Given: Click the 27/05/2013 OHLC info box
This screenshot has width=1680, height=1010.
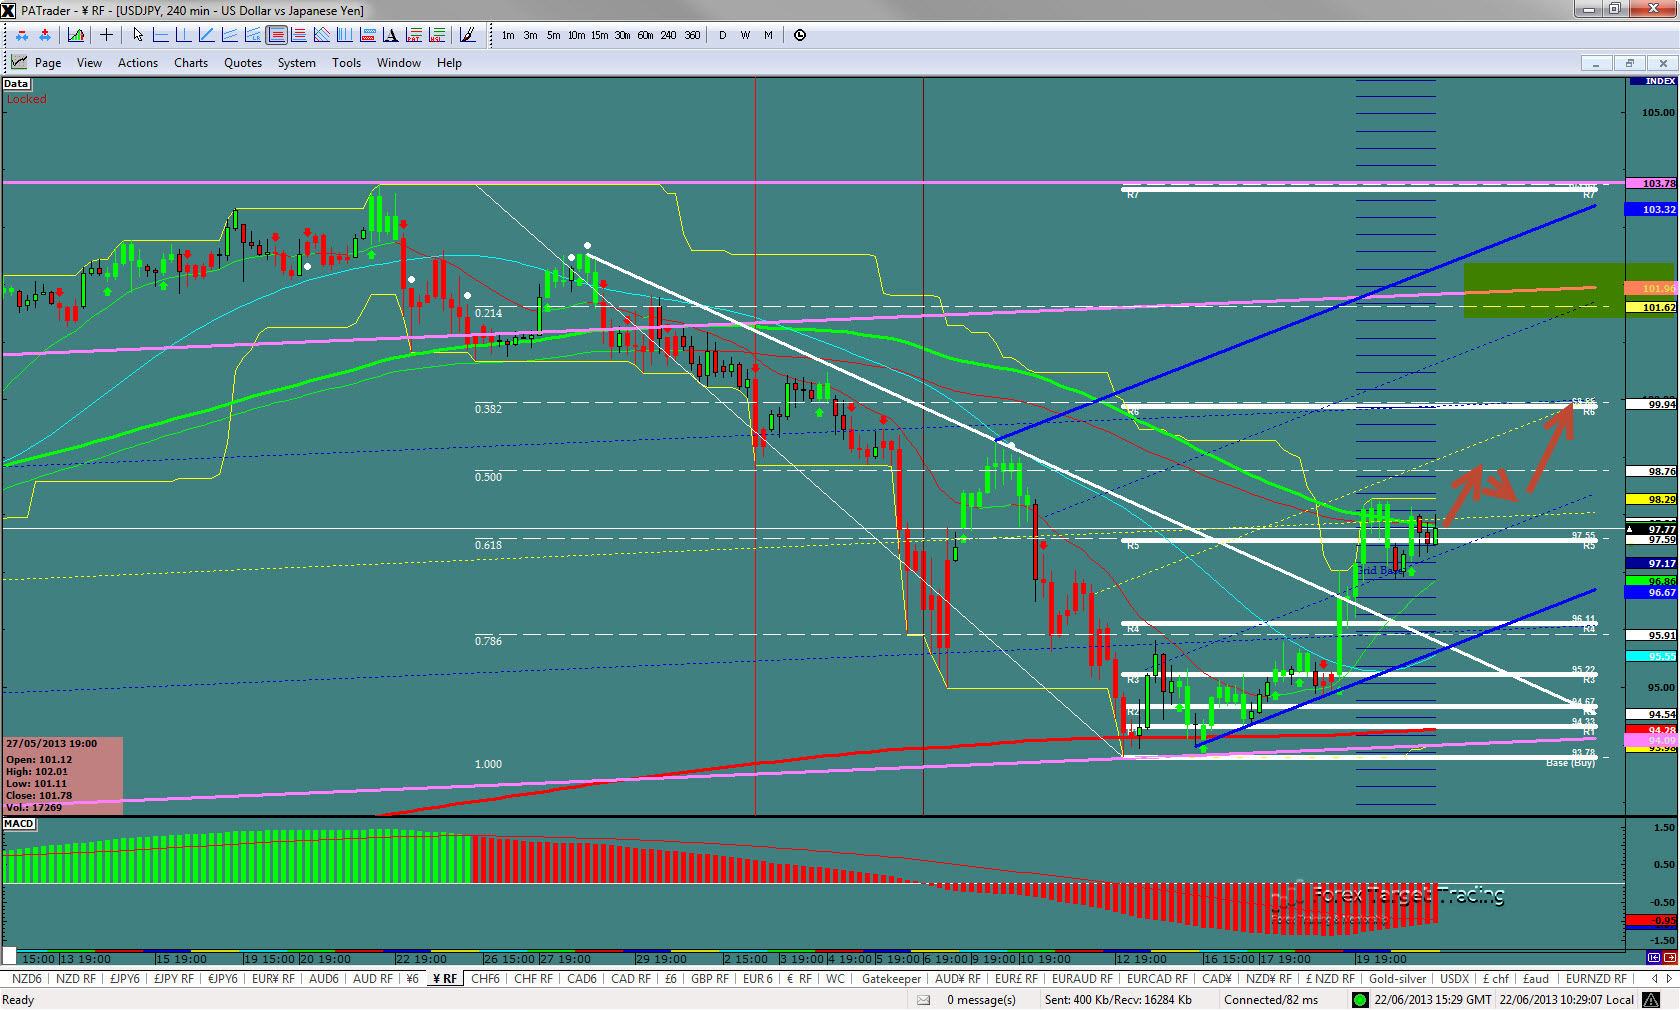Looking at the screenshot, I should [63, 776].
